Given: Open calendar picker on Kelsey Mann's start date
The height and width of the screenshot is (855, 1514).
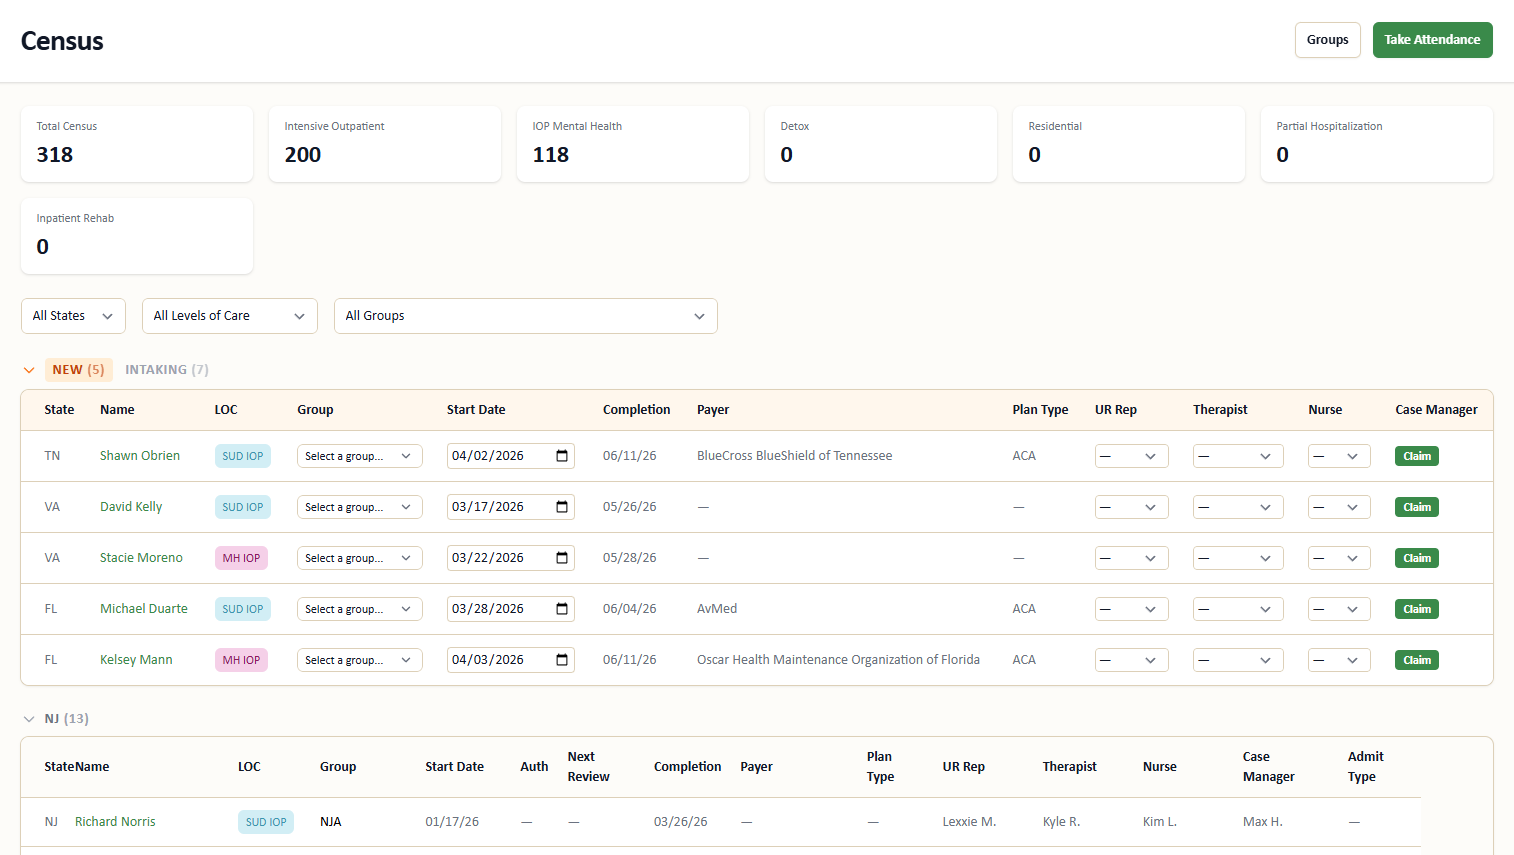Looking at the screenshot, I should (560, 659).
